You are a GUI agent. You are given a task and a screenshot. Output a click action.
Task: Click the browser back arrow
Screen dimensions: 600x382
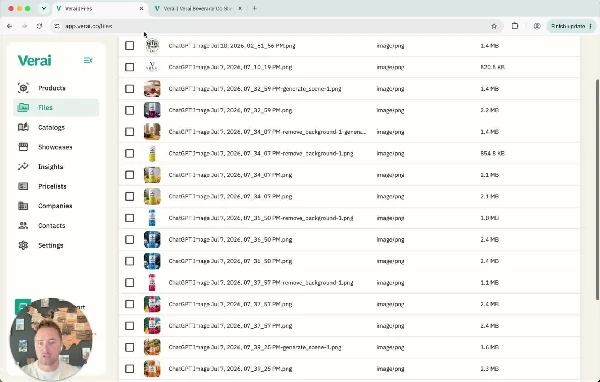(x=10, y=26)
